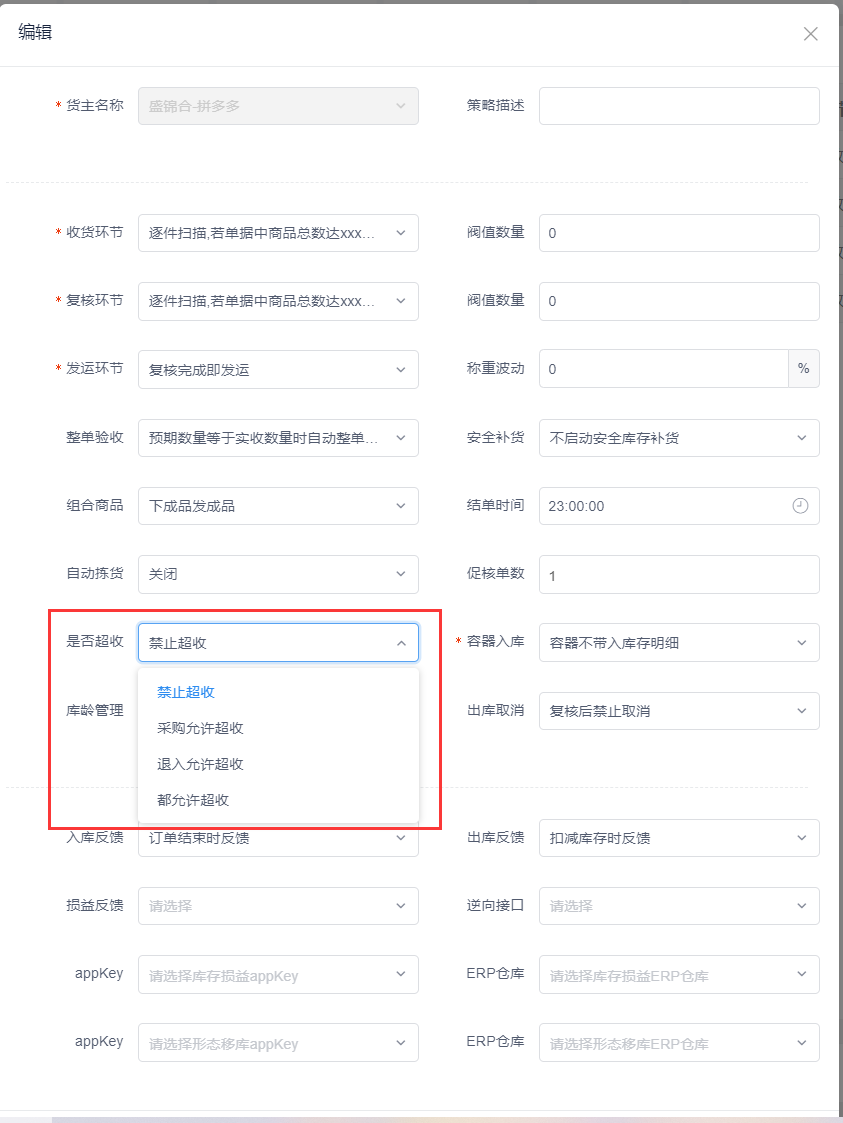Click the 库龄管理 label
The width and height of the screenshot is (843, 1123).
(95, 710)
